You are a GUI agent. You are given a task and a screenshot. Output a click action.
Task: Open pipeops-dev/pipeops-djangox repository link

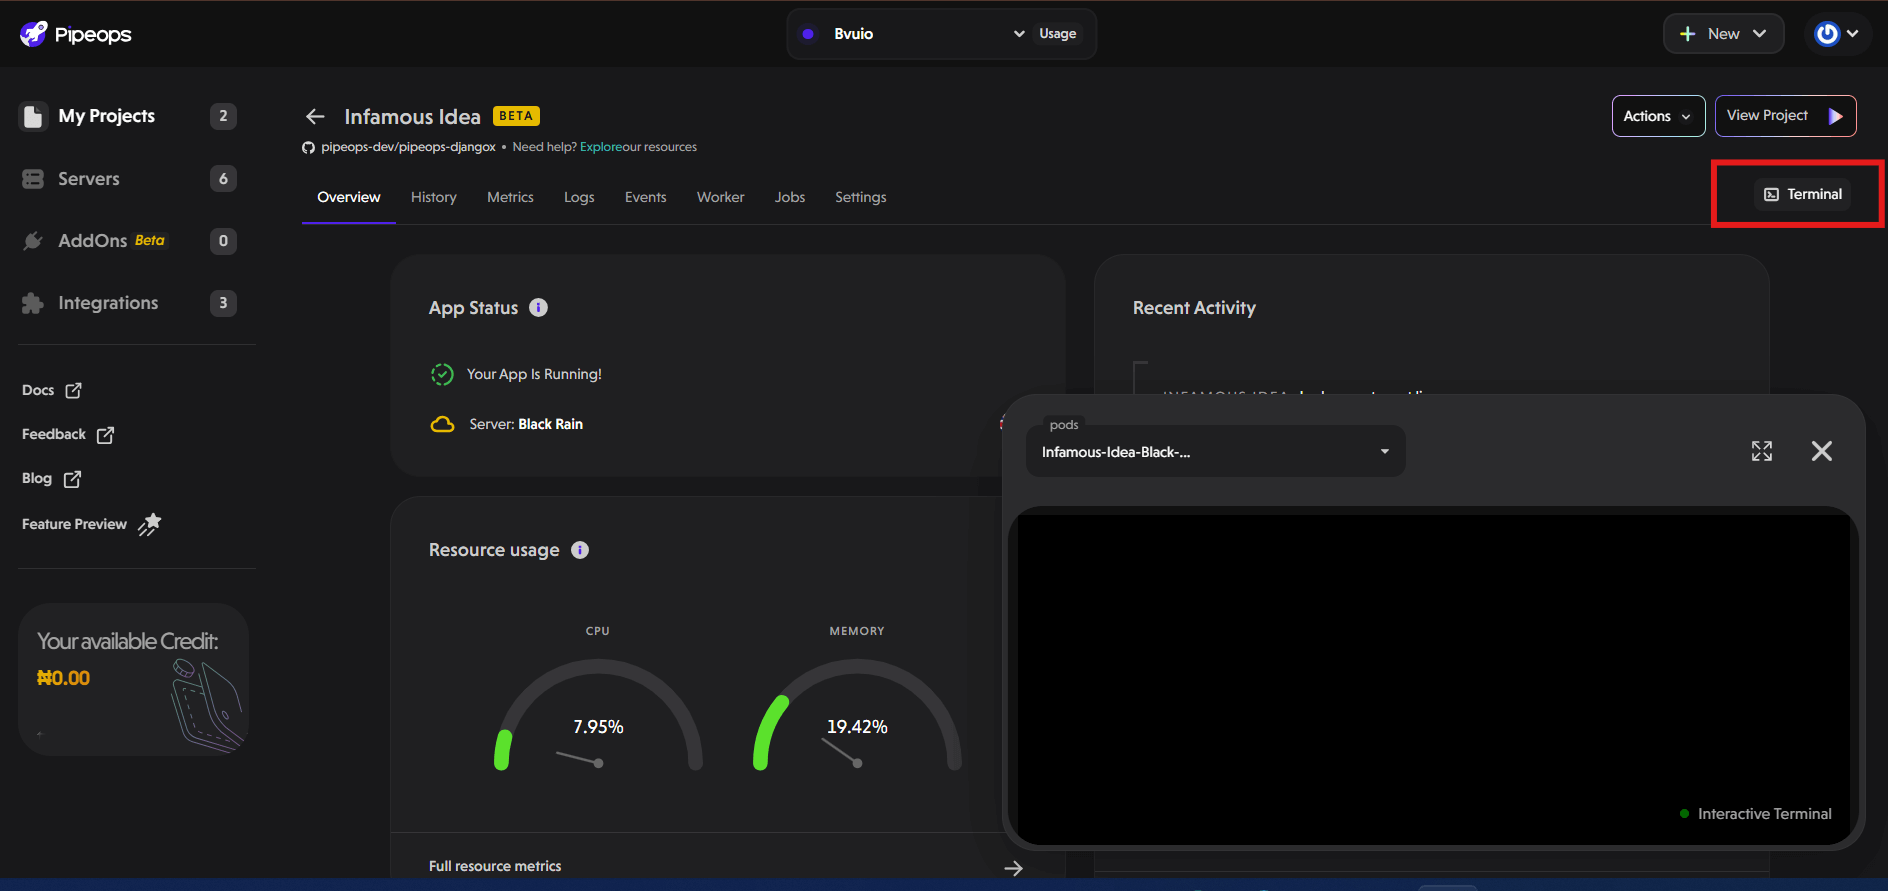pos(408,147)
